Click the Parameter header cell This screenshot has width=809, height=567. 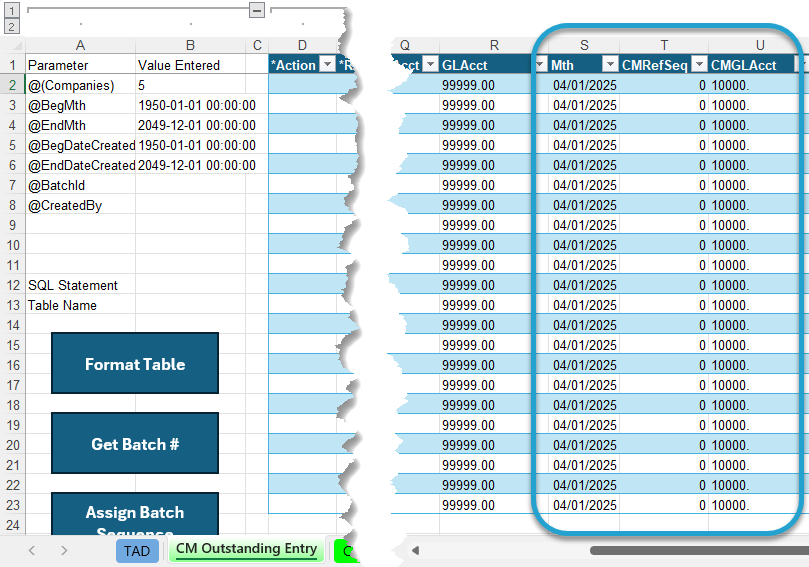point(80,65)
